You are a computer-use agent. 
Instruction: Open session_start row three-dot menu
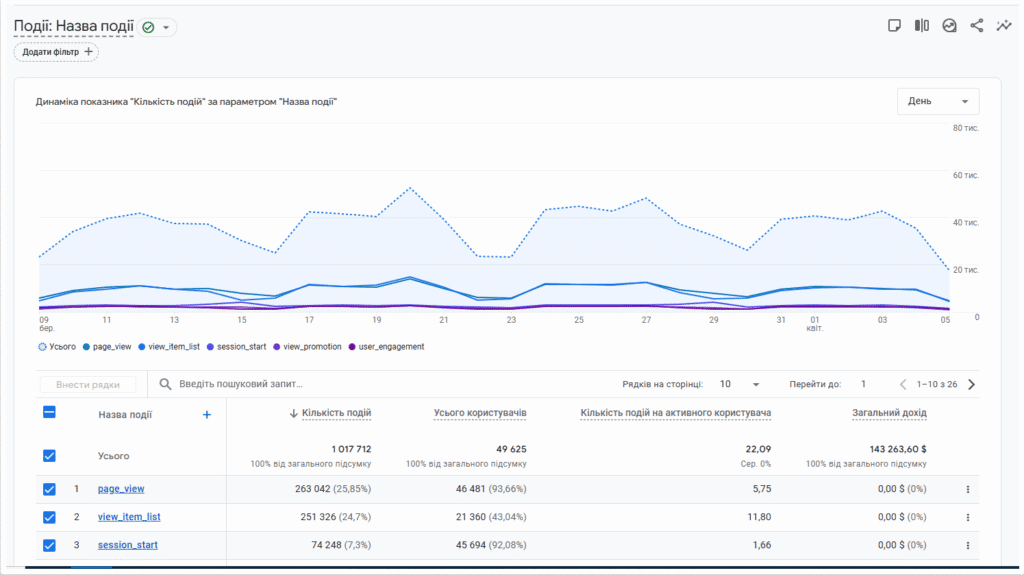coord(968,546)
